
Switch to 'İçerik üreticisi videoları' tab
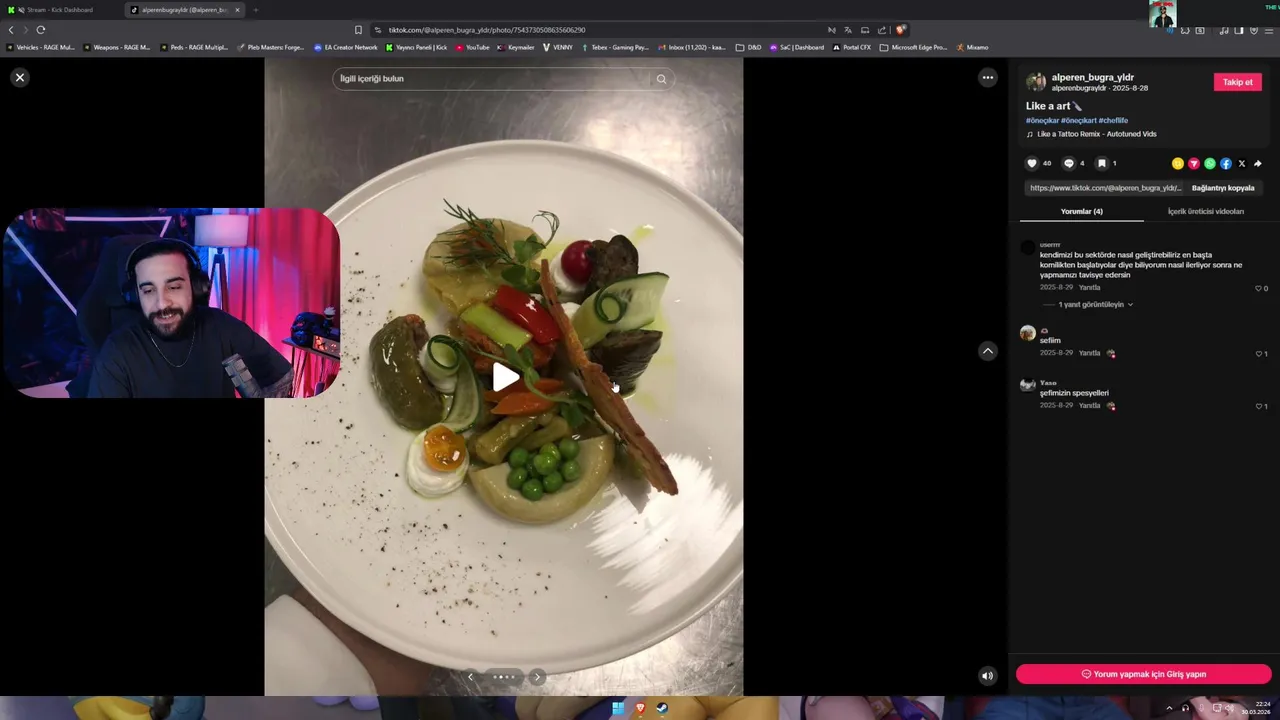tap(1206, 212)
